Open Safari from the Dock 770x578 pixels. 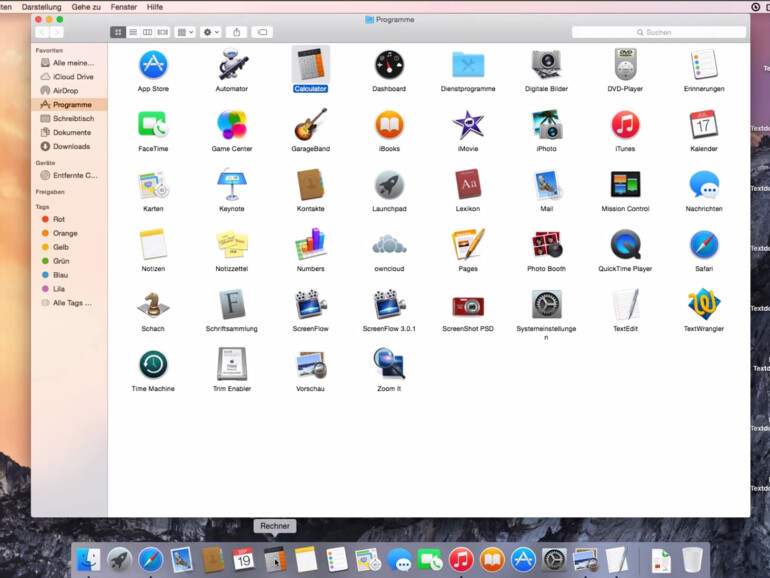(150, 559)
